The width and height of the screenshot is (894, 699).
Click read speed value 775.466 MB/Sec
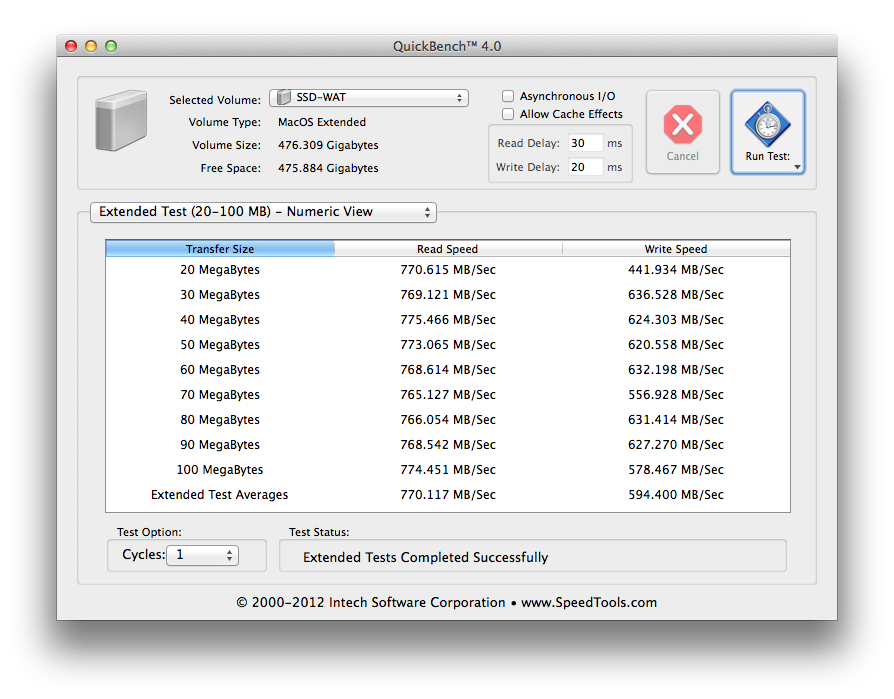tap(448, 320)
